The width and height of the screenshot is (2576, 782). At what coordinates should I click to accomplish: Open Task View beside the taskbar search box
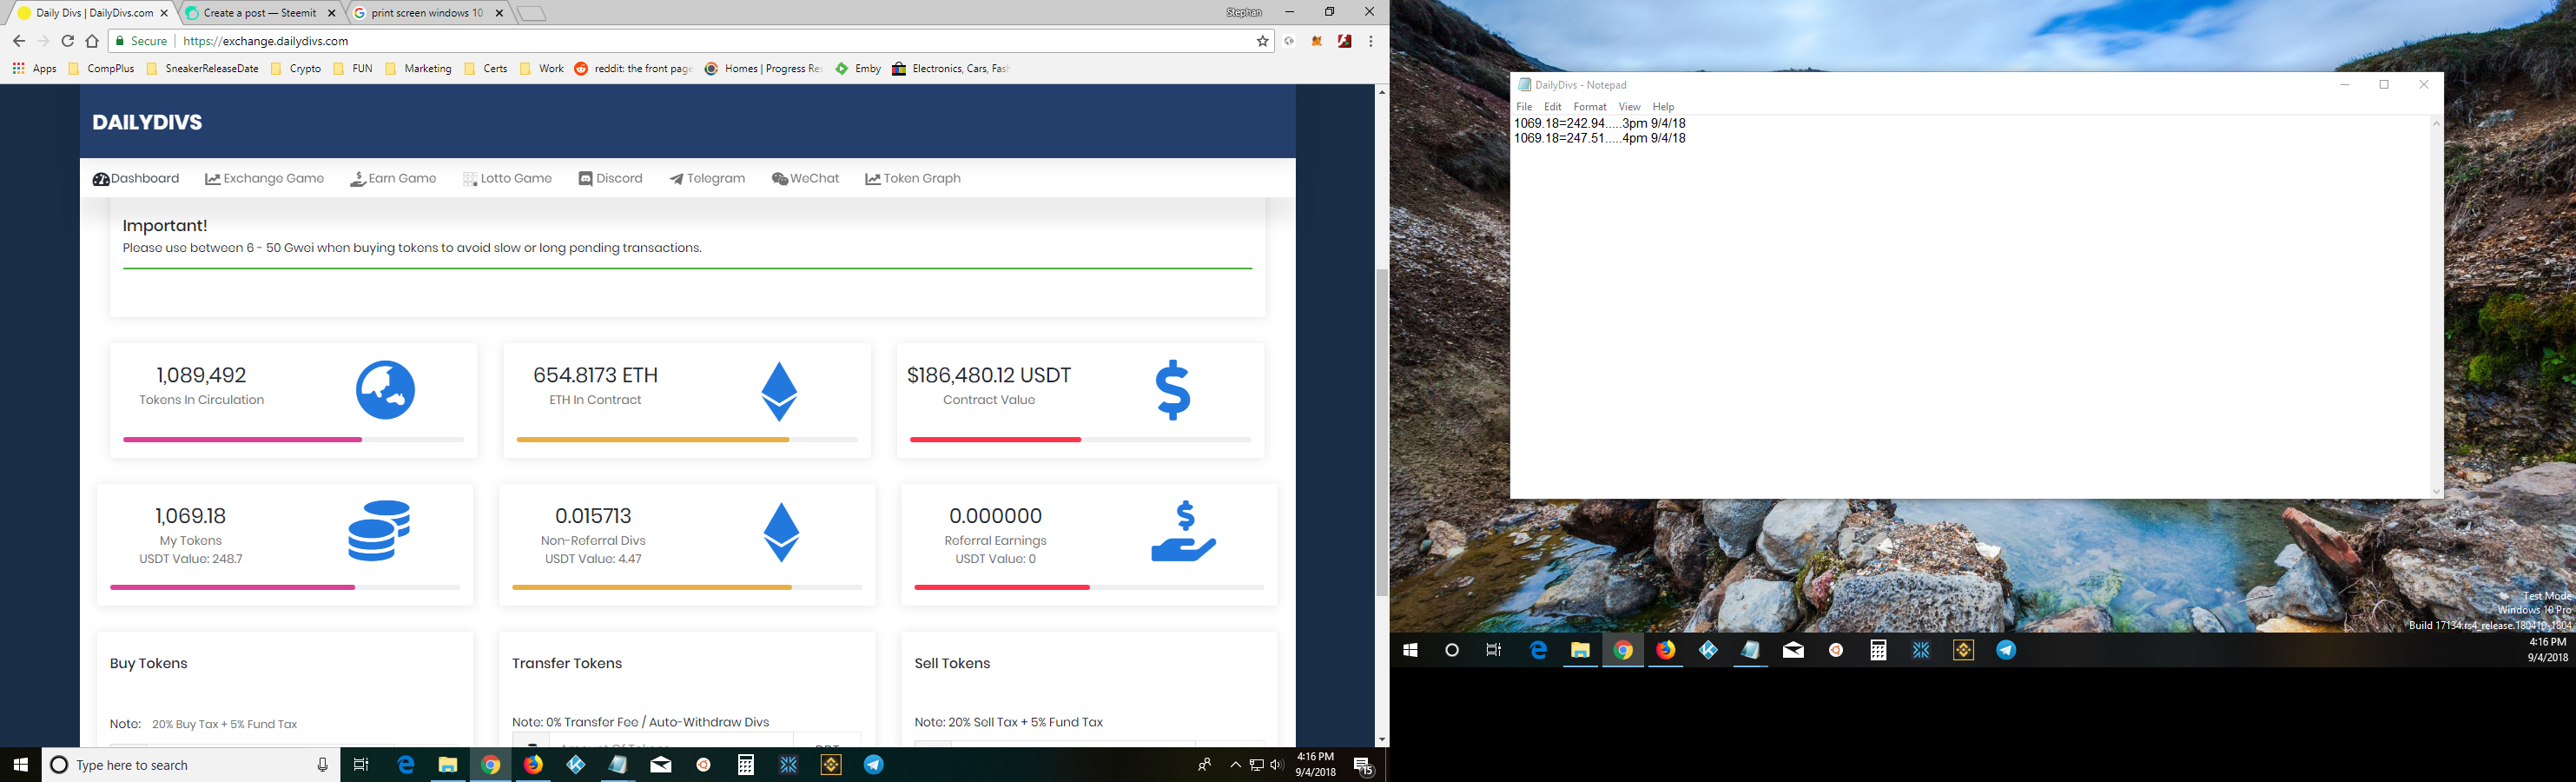coord(362,765)
